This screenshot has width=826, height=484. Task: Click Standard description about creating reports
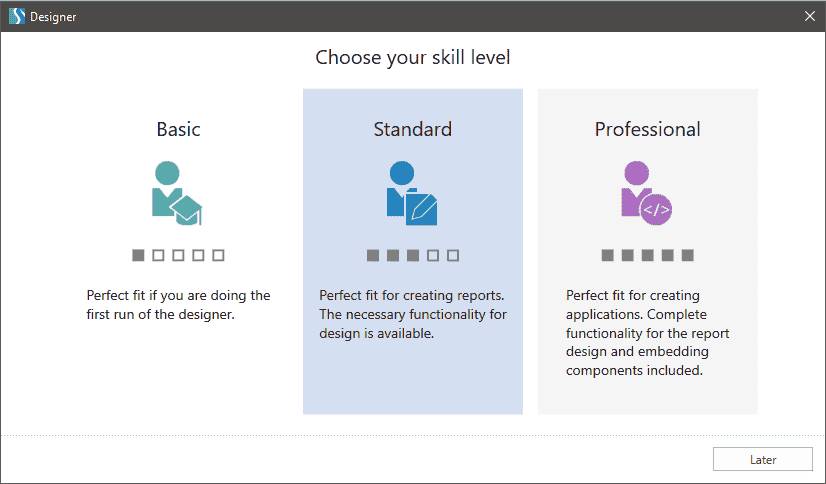click(x=413, y=314)
